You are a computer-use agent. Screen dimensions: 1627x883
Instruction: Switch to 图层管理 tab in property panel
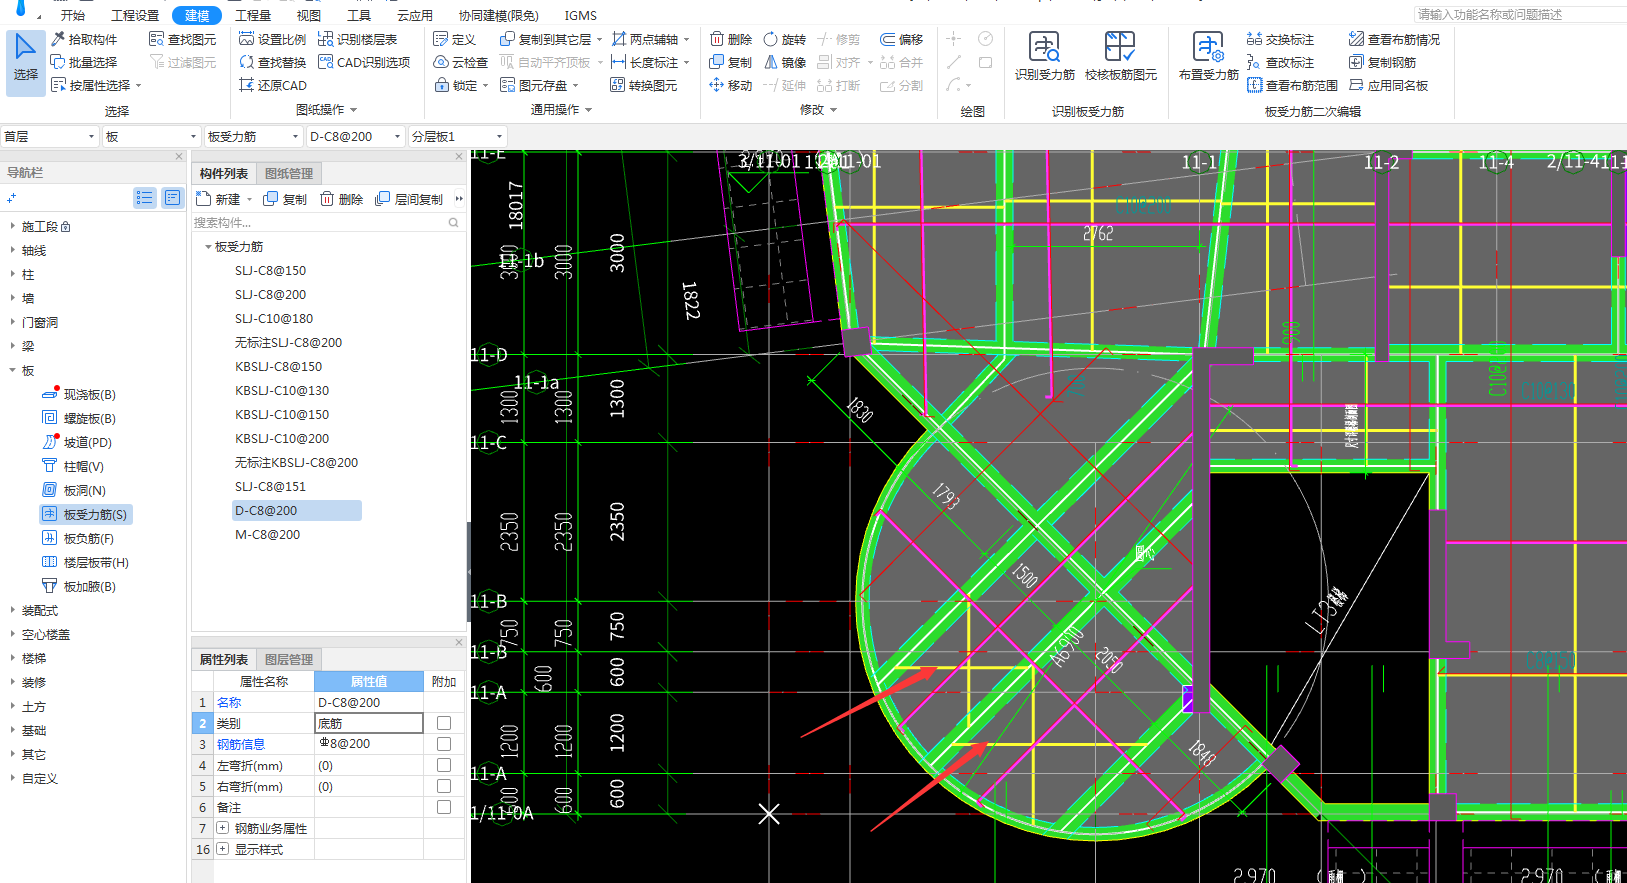(x=289, y=659)
